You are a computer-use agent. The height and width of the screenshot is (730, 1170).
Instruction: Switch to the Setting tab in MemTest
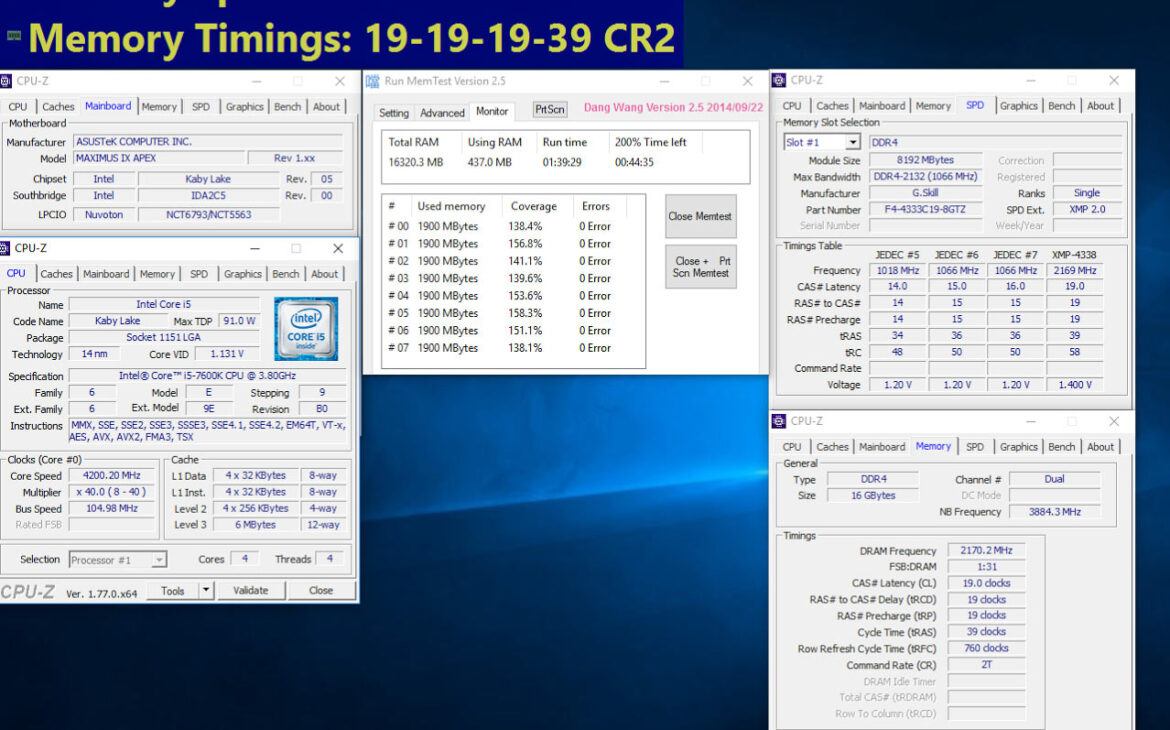click(397, 112)
